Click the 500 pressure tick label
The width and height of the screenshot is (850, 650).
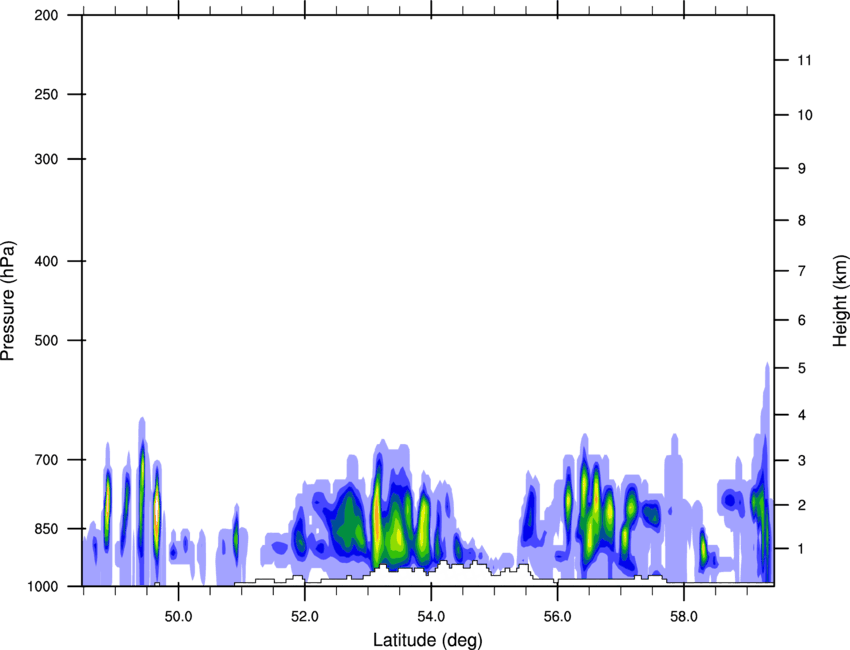pos(46,340)
